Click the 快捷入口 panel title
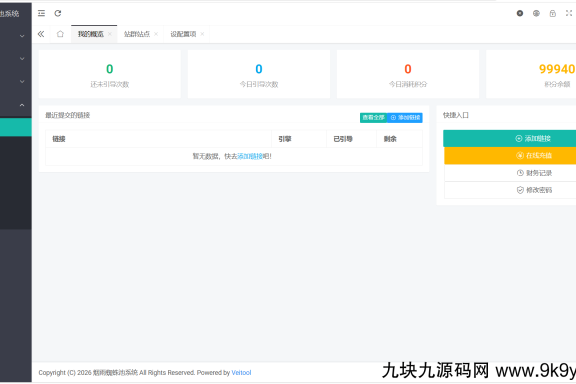This screenshot has width=576, height=384. 456,115
